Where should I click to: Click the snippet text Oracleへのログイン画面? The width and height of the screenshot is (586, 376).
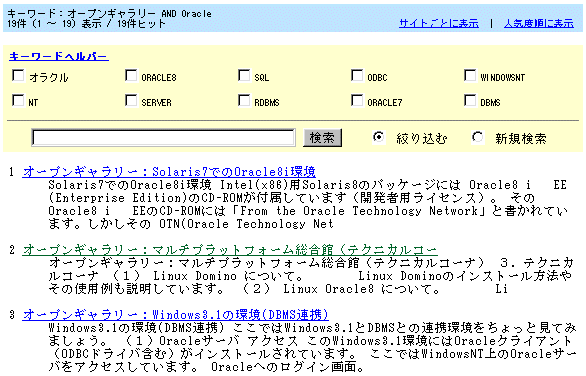coord(287,367)
